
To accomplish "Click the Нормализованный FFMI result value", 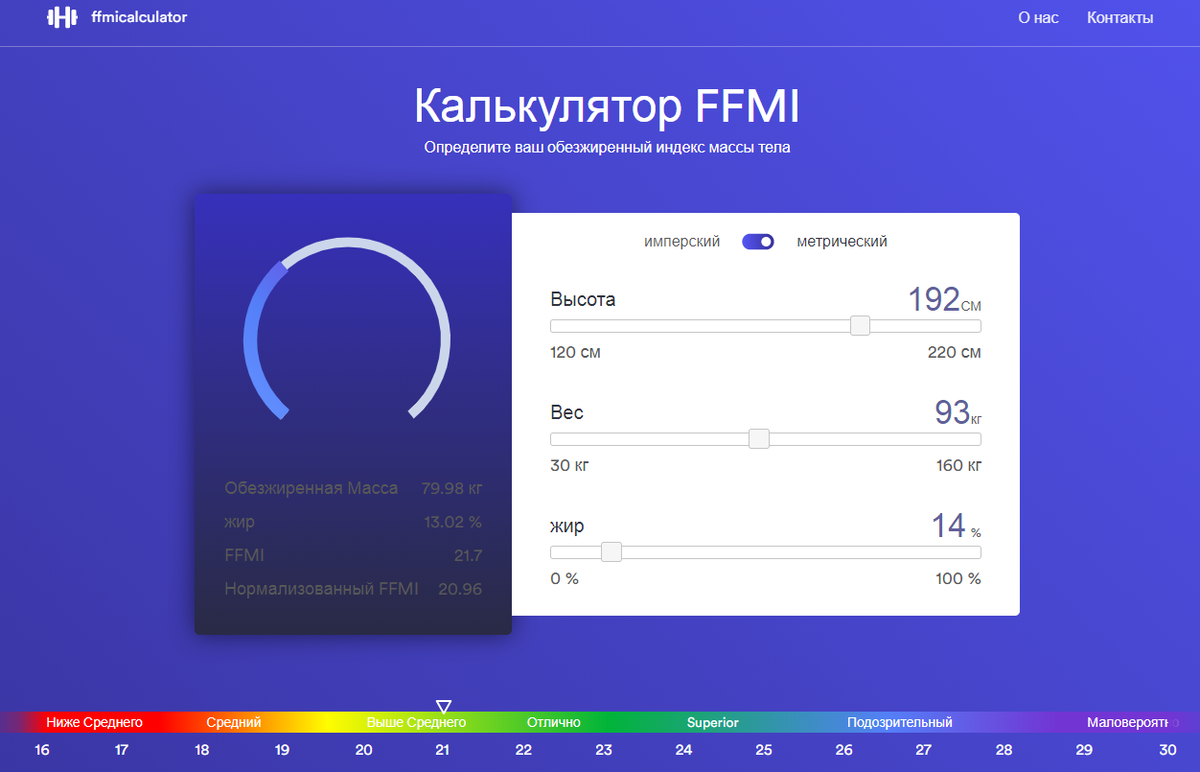I will (x=461, y=589).
